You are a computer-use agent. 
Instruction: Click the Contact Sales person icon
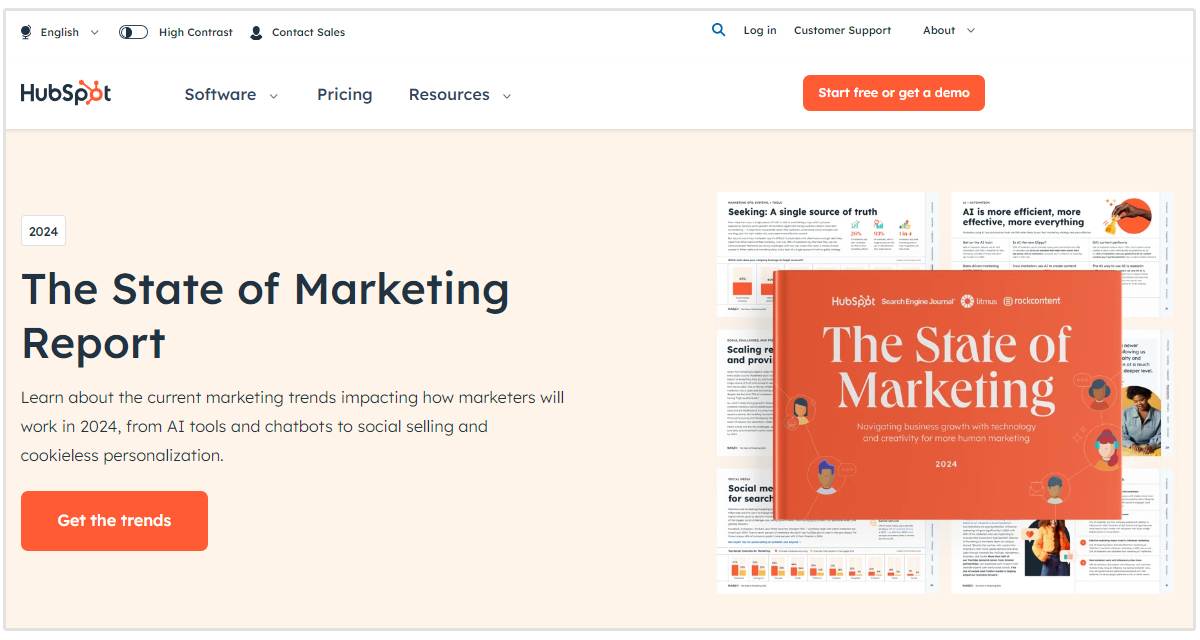coord(256,32)
